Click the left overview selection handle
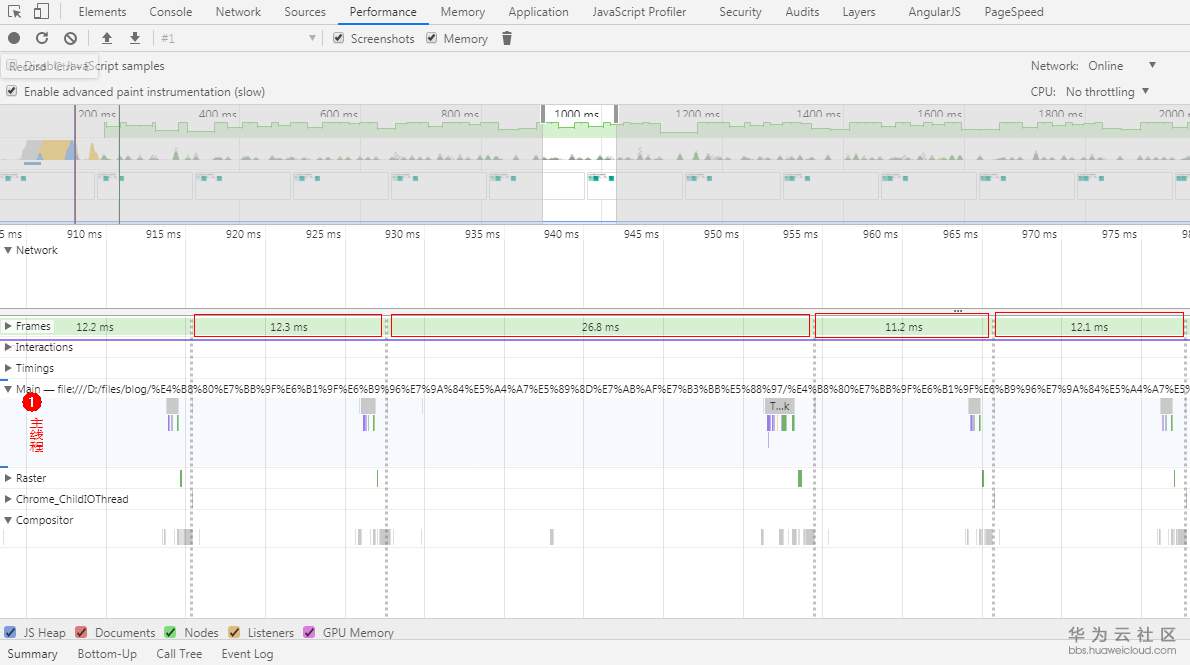The height and width of the screenshot is (665, 1190). 543,114
